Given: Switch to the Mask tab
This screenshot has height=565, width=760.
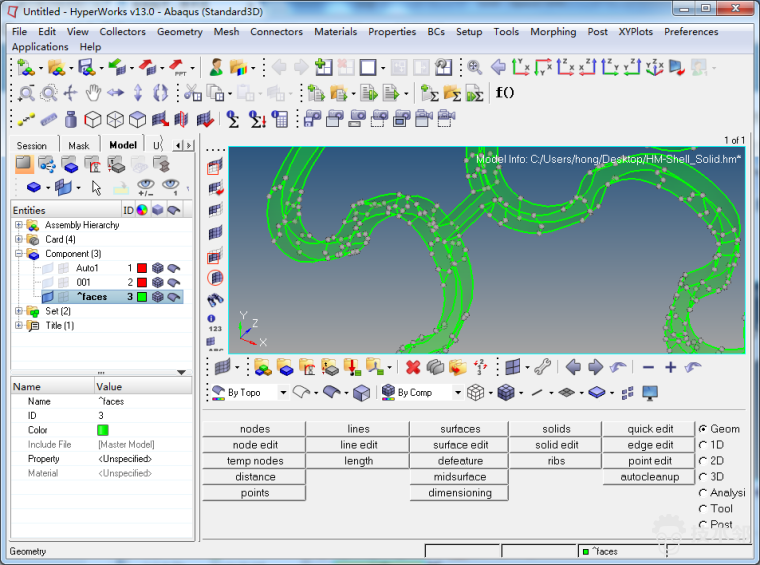Looking at the screenshot, I should point(78,145).
